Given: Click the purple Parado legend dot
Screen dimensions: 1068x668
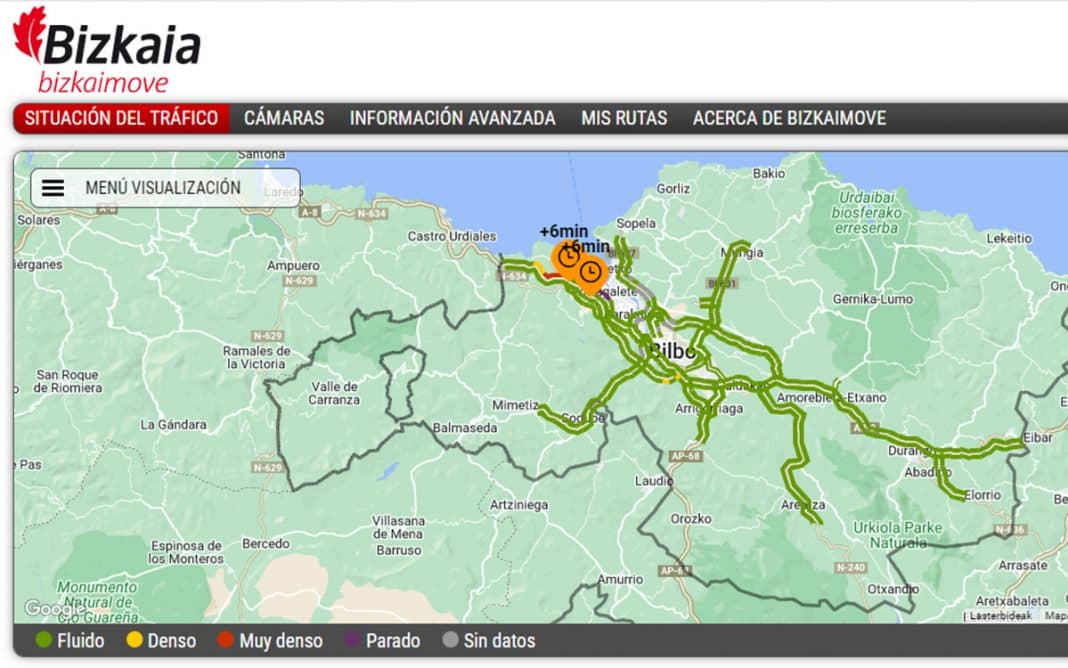Looking at the screenshot, I should point(352,640).
